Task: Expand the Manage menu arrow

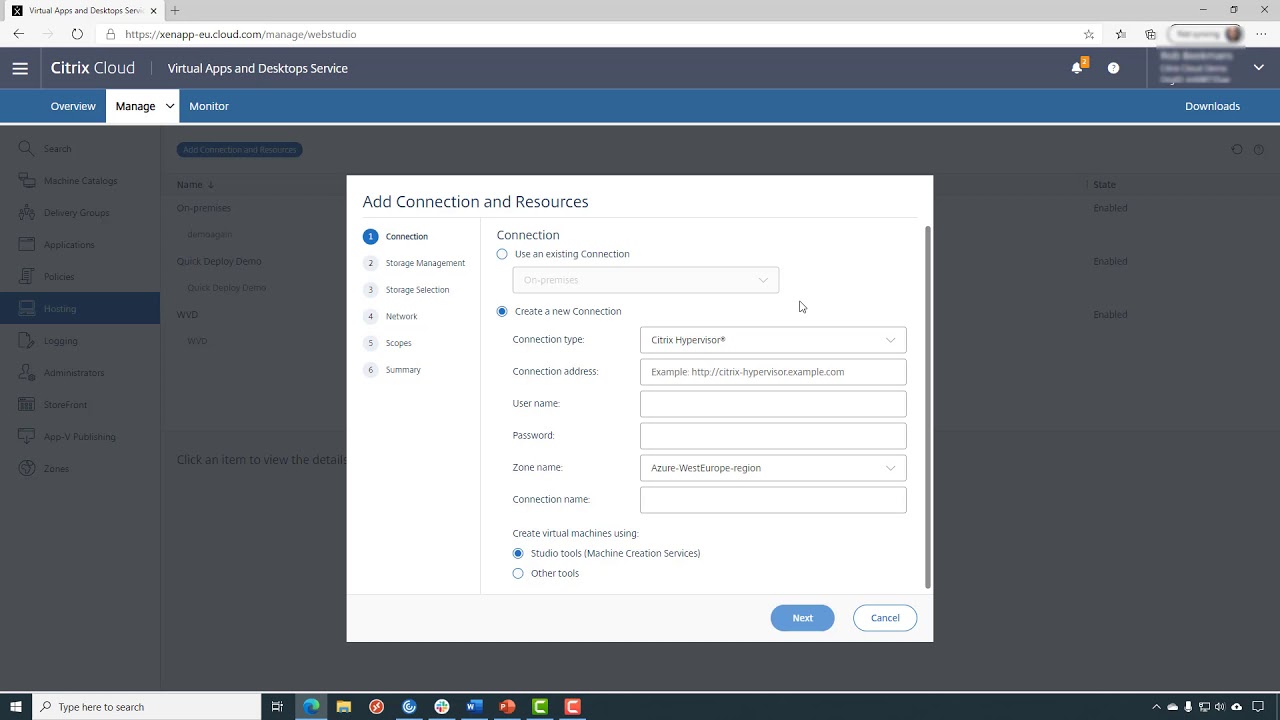Action: point(169,106)
